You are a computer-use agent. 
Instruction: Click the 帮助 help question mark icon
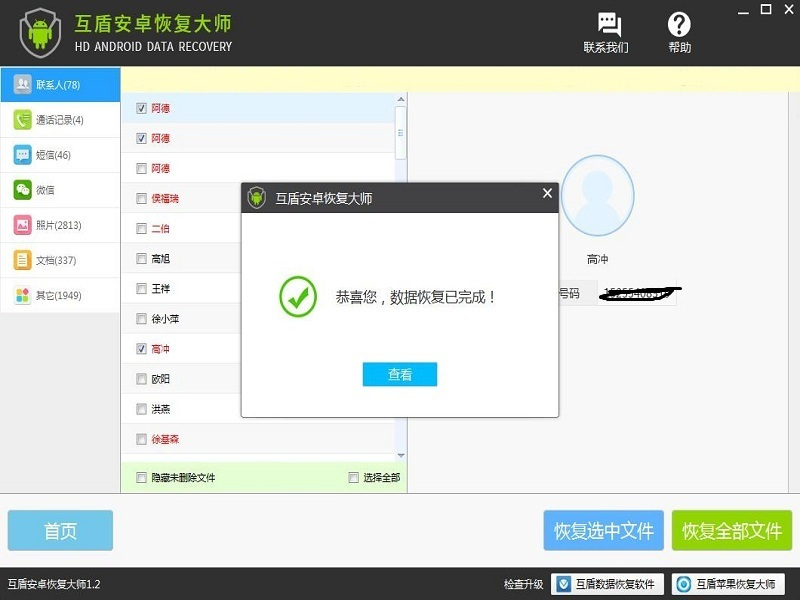pyautogui.click(x=679, y=22)
